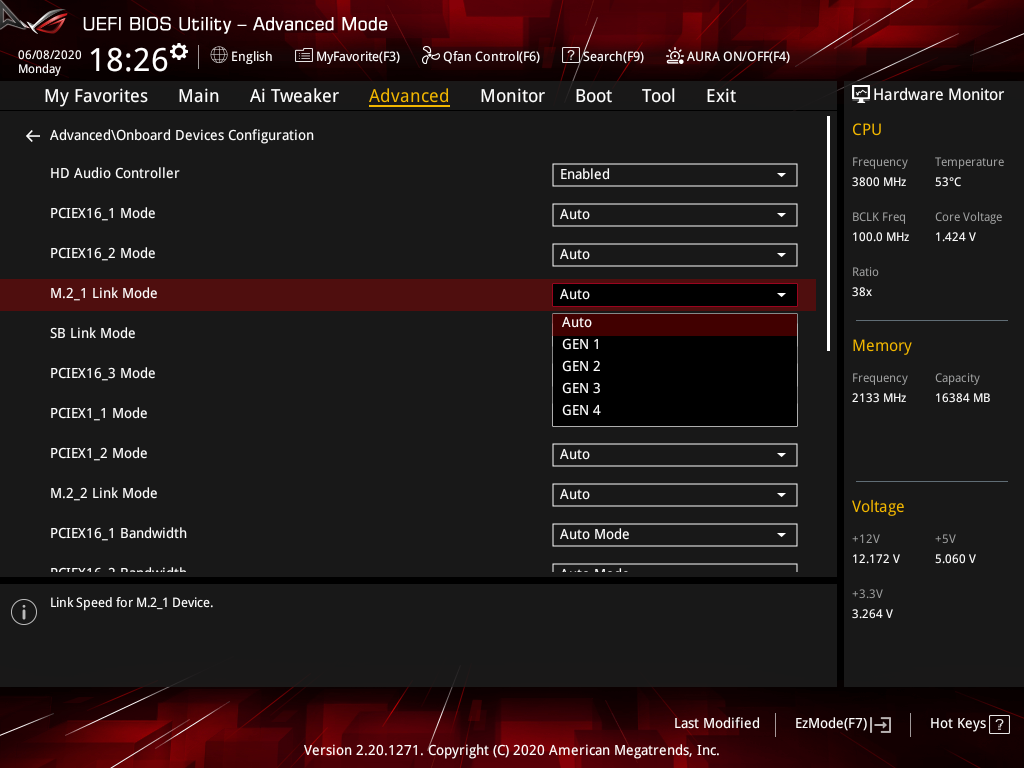The image size is (1024, 768).
Task: Switch to EzMode(F7)
Action: 843,724
